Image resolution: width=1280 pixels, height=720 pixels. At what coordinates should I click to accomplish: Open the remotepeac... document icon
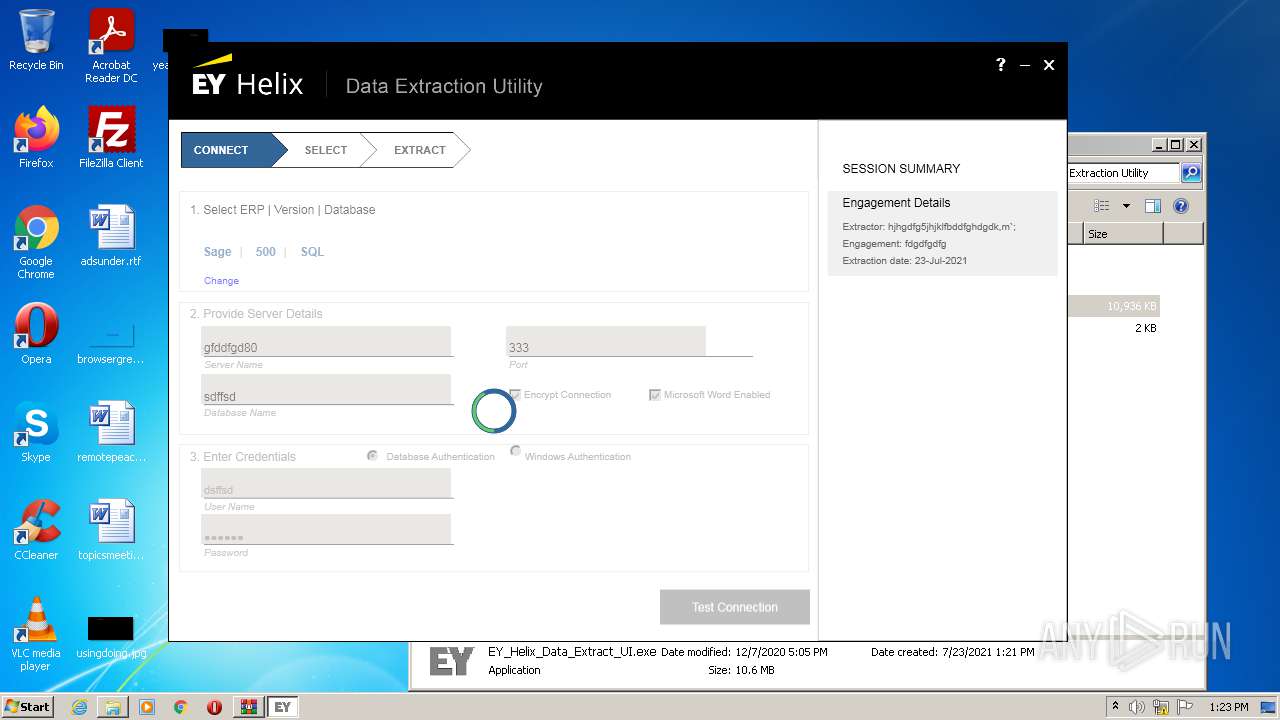click(111, 431)
